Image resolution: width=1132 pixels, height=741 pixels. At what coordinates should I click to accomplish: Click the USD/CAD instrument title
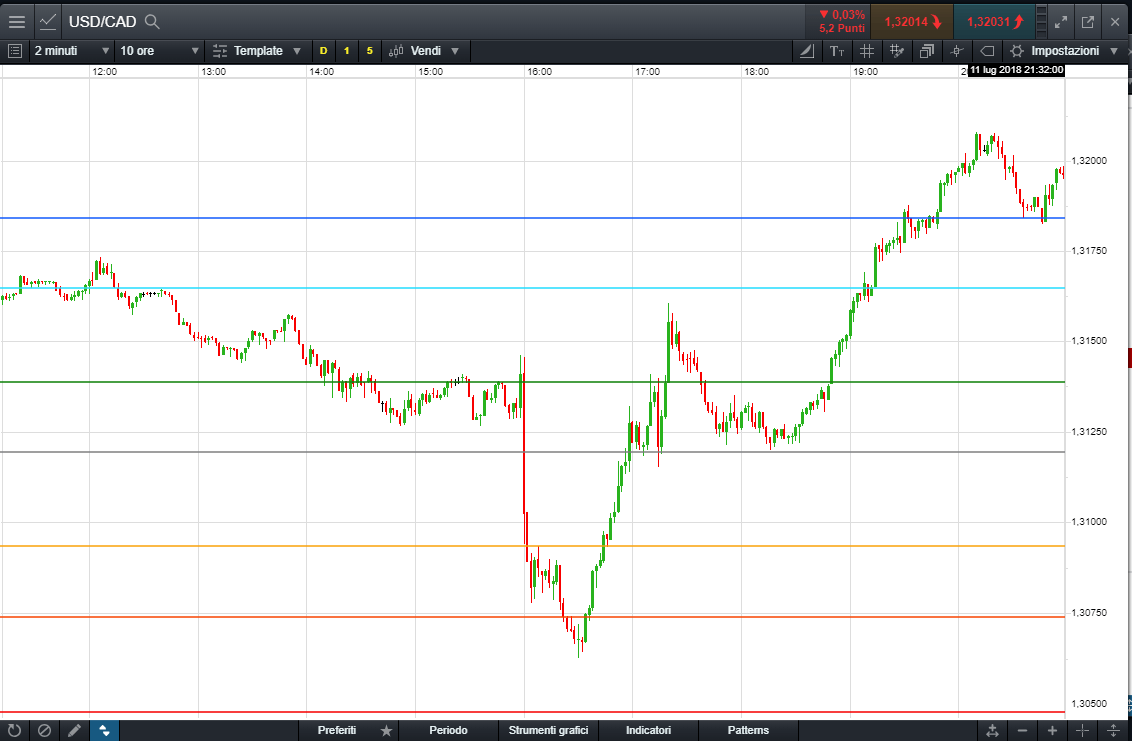[103, 22]
